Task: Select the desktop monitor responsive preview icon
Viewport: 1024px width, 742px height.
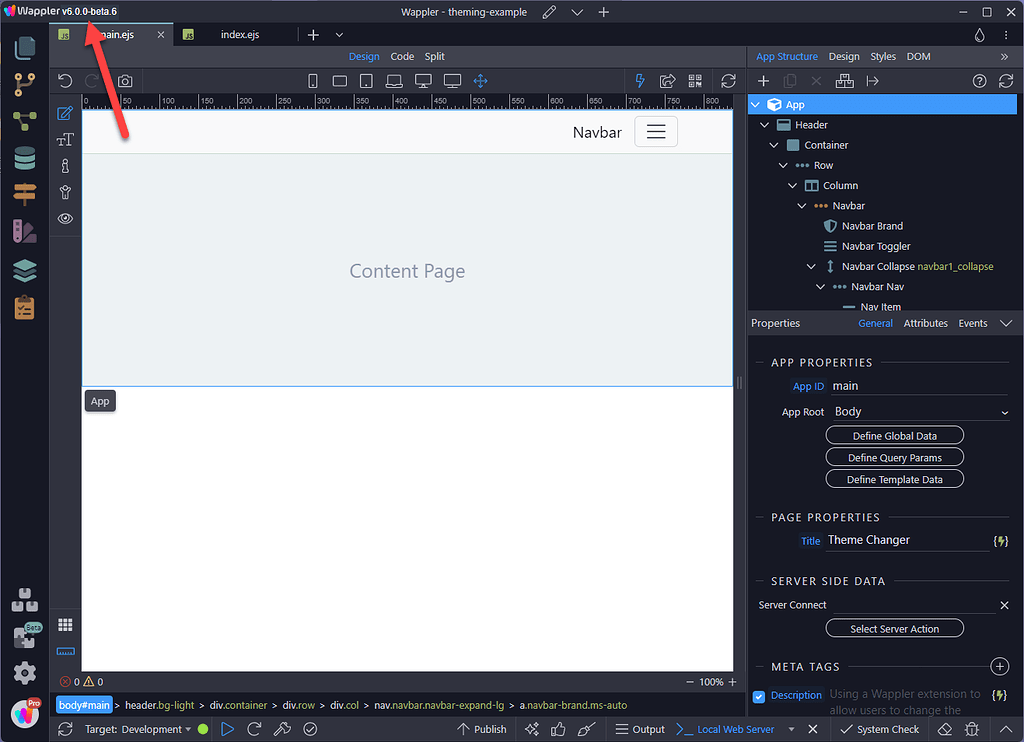Action: pos(424,80)
